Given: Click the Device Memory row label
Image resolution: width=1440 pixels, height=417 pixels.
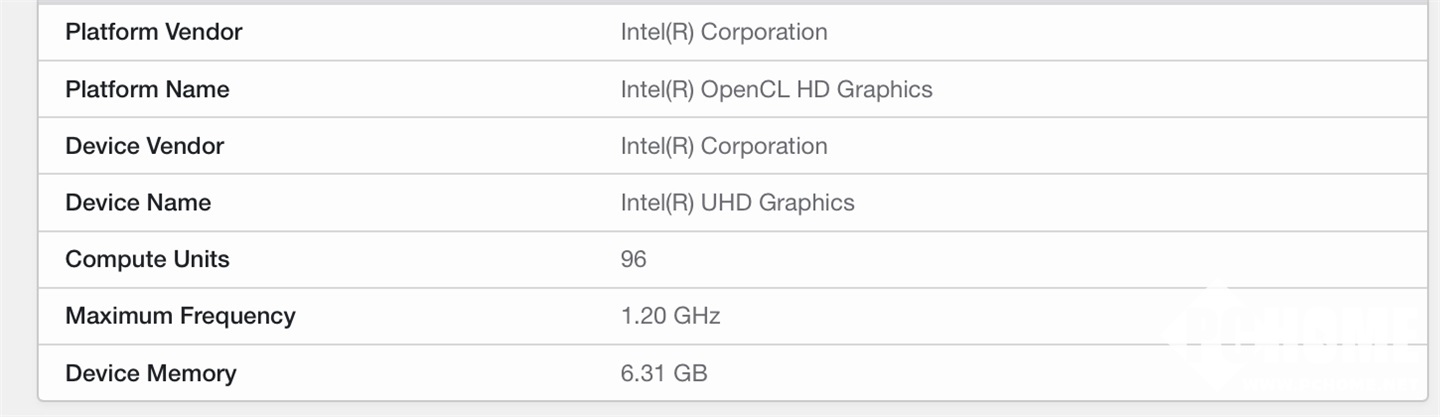Looking at the screenshot, I should tap(150, 373).
